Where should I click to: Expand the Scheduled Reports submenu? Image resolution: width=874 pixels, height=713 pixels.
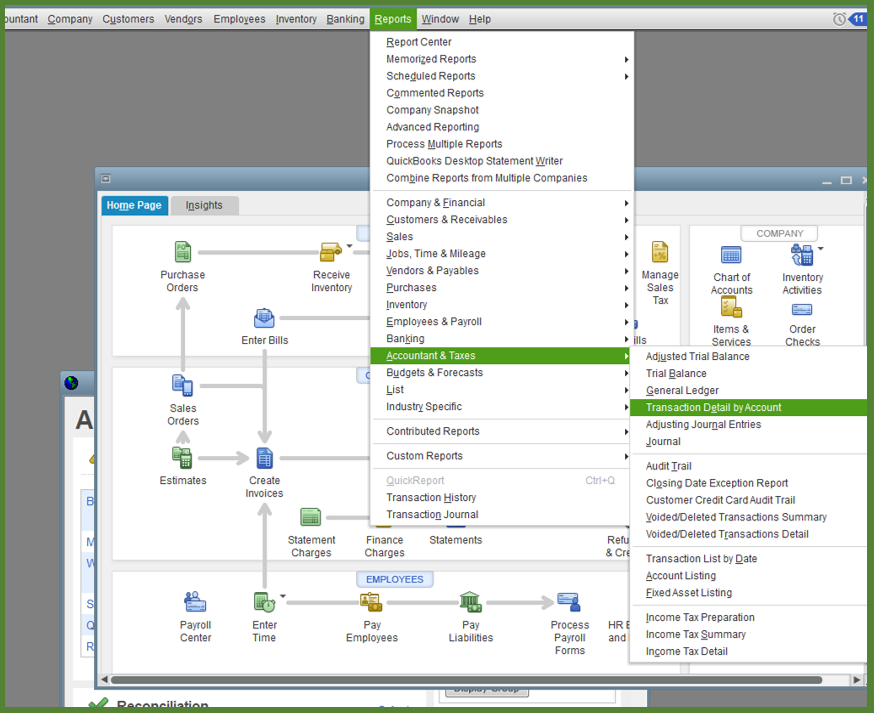coord(627,76)
